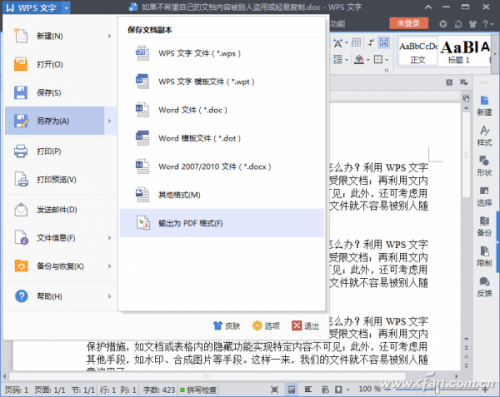This screenshot has height=397, width=500.
Task: Toggle the highlighted frame icon in ribbon
Action: tap(384, 42)
